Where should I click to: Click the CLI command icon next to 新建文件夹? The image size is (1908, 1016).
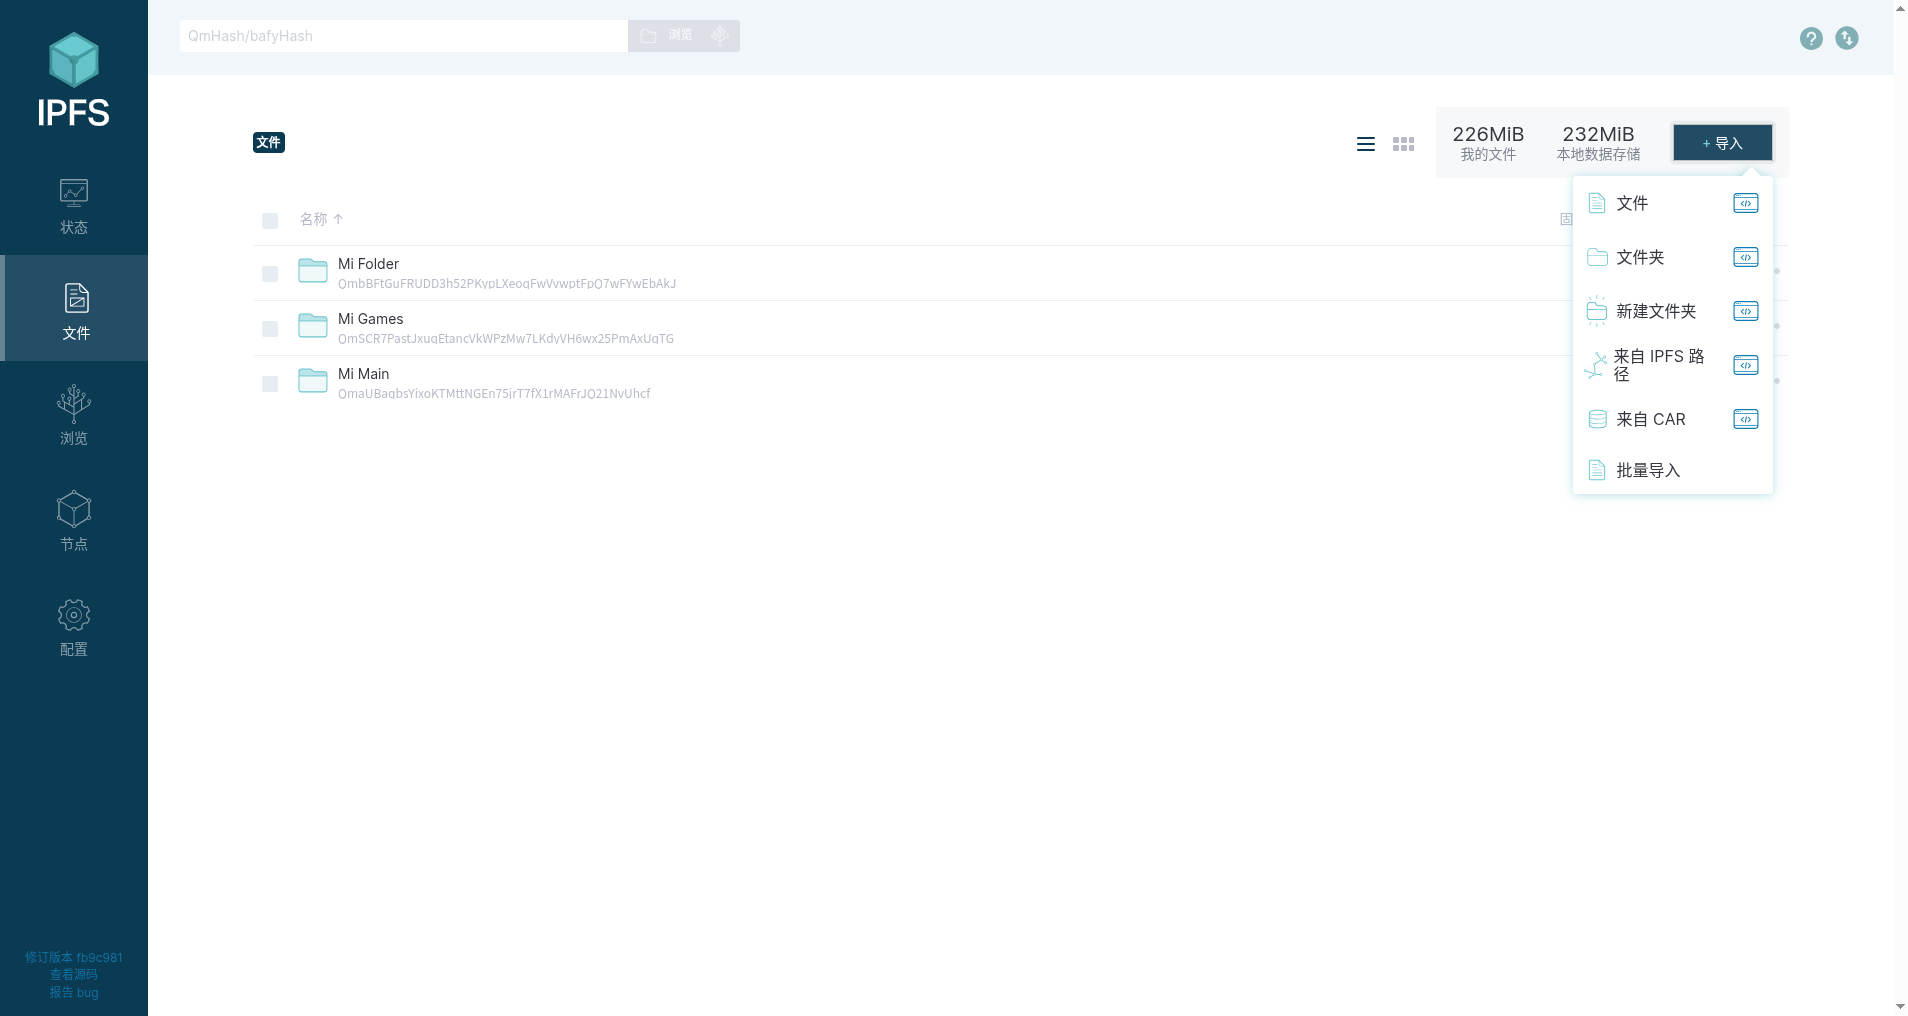(x=1746, y=311)
